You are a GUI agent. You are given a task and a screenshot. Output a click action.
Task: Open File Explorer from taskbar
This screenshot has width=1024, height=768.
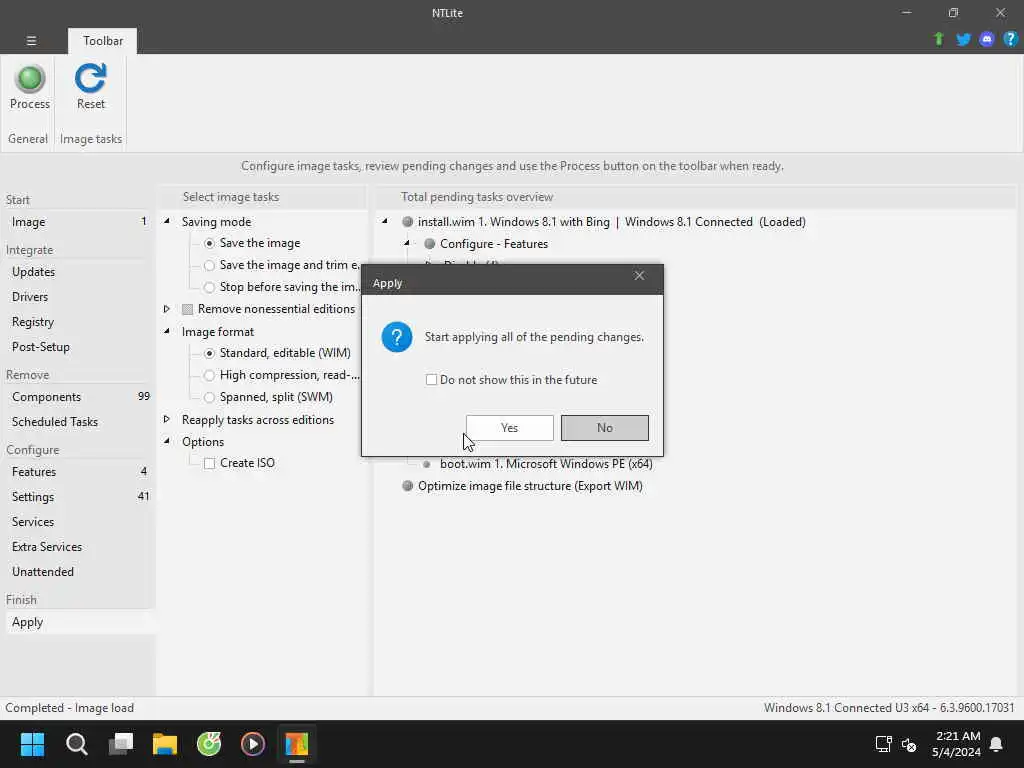pos(165,744)
